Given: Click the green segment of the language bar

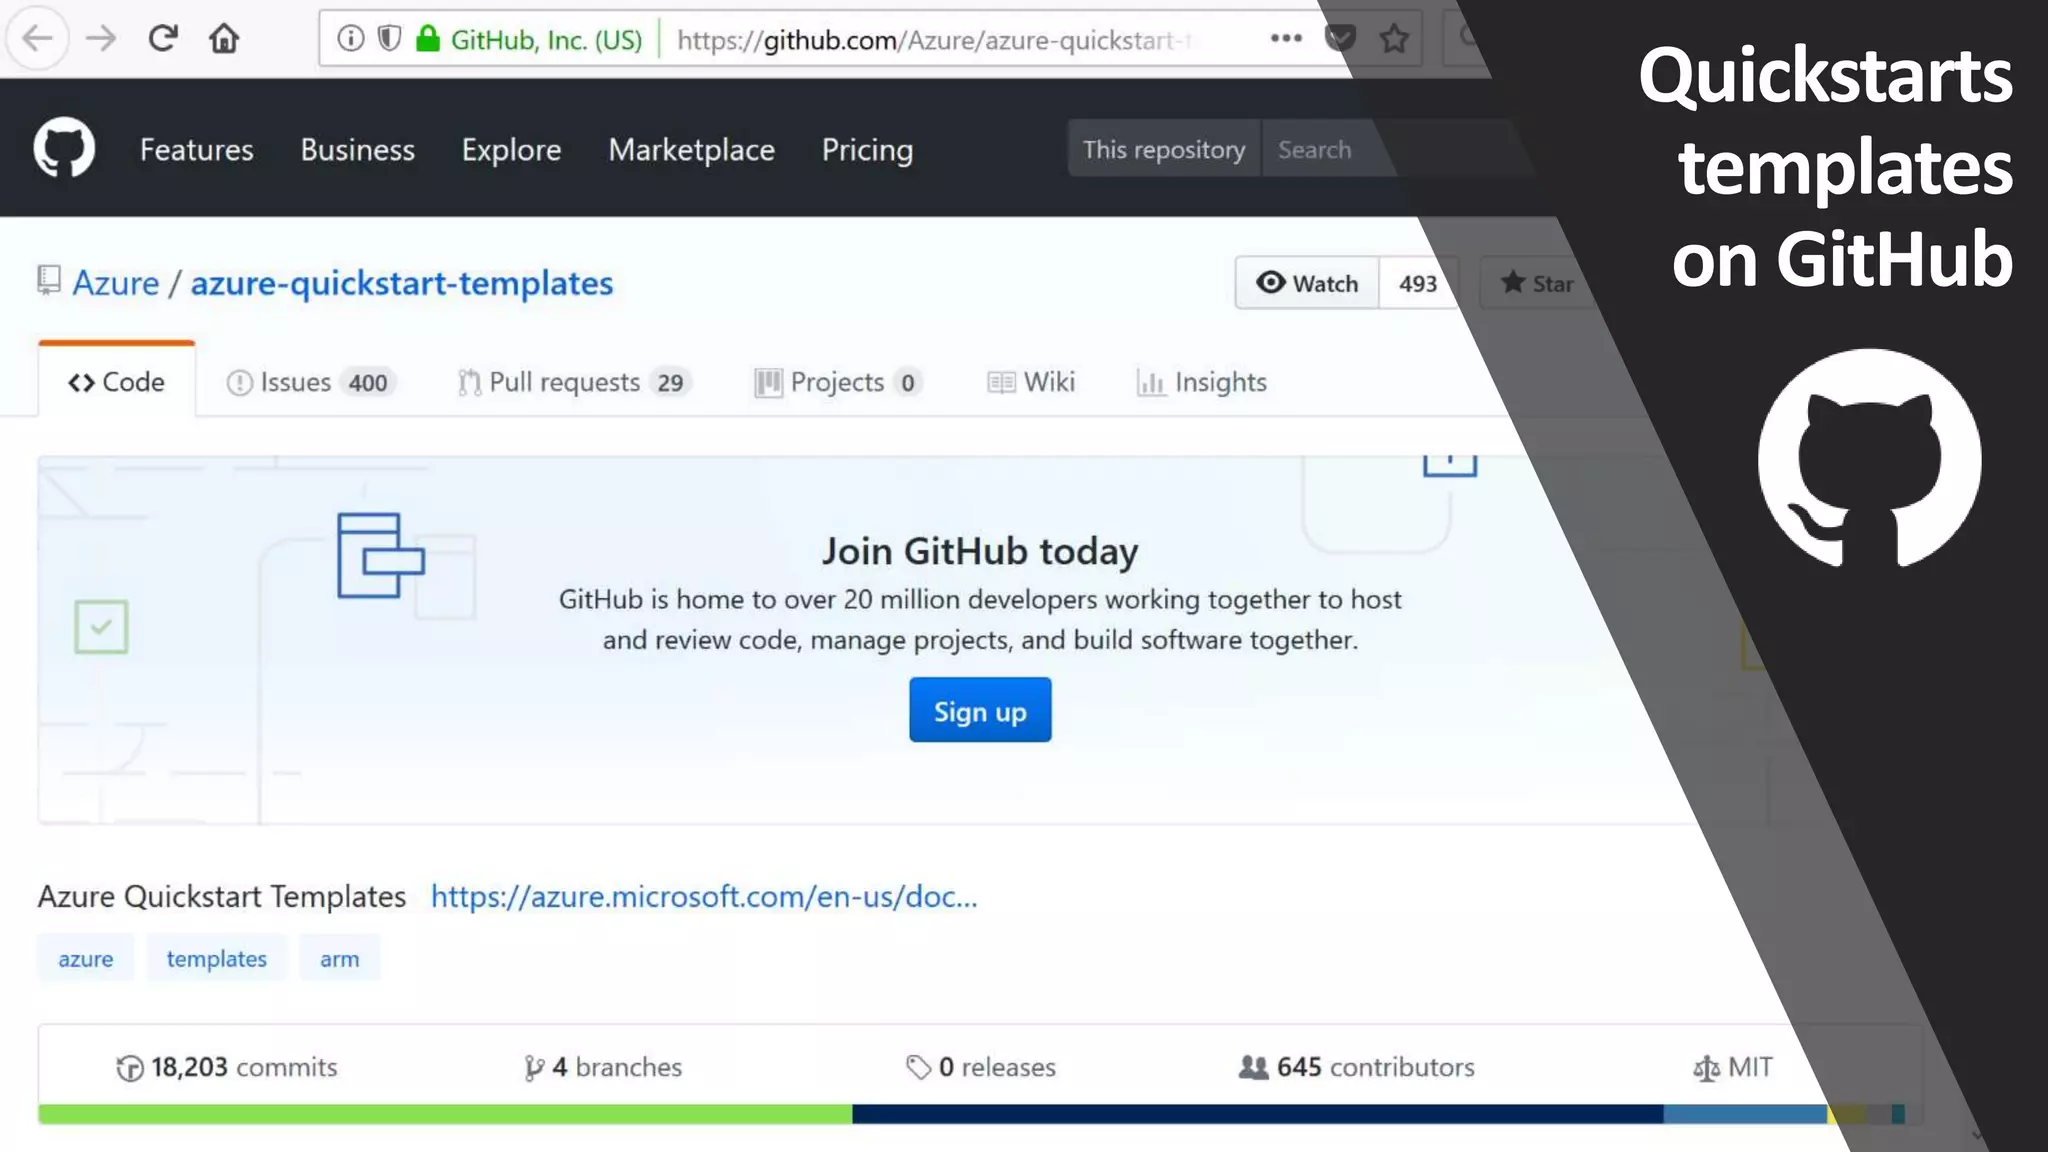Looking at the screenshot, I should (x=445, y=1114).
